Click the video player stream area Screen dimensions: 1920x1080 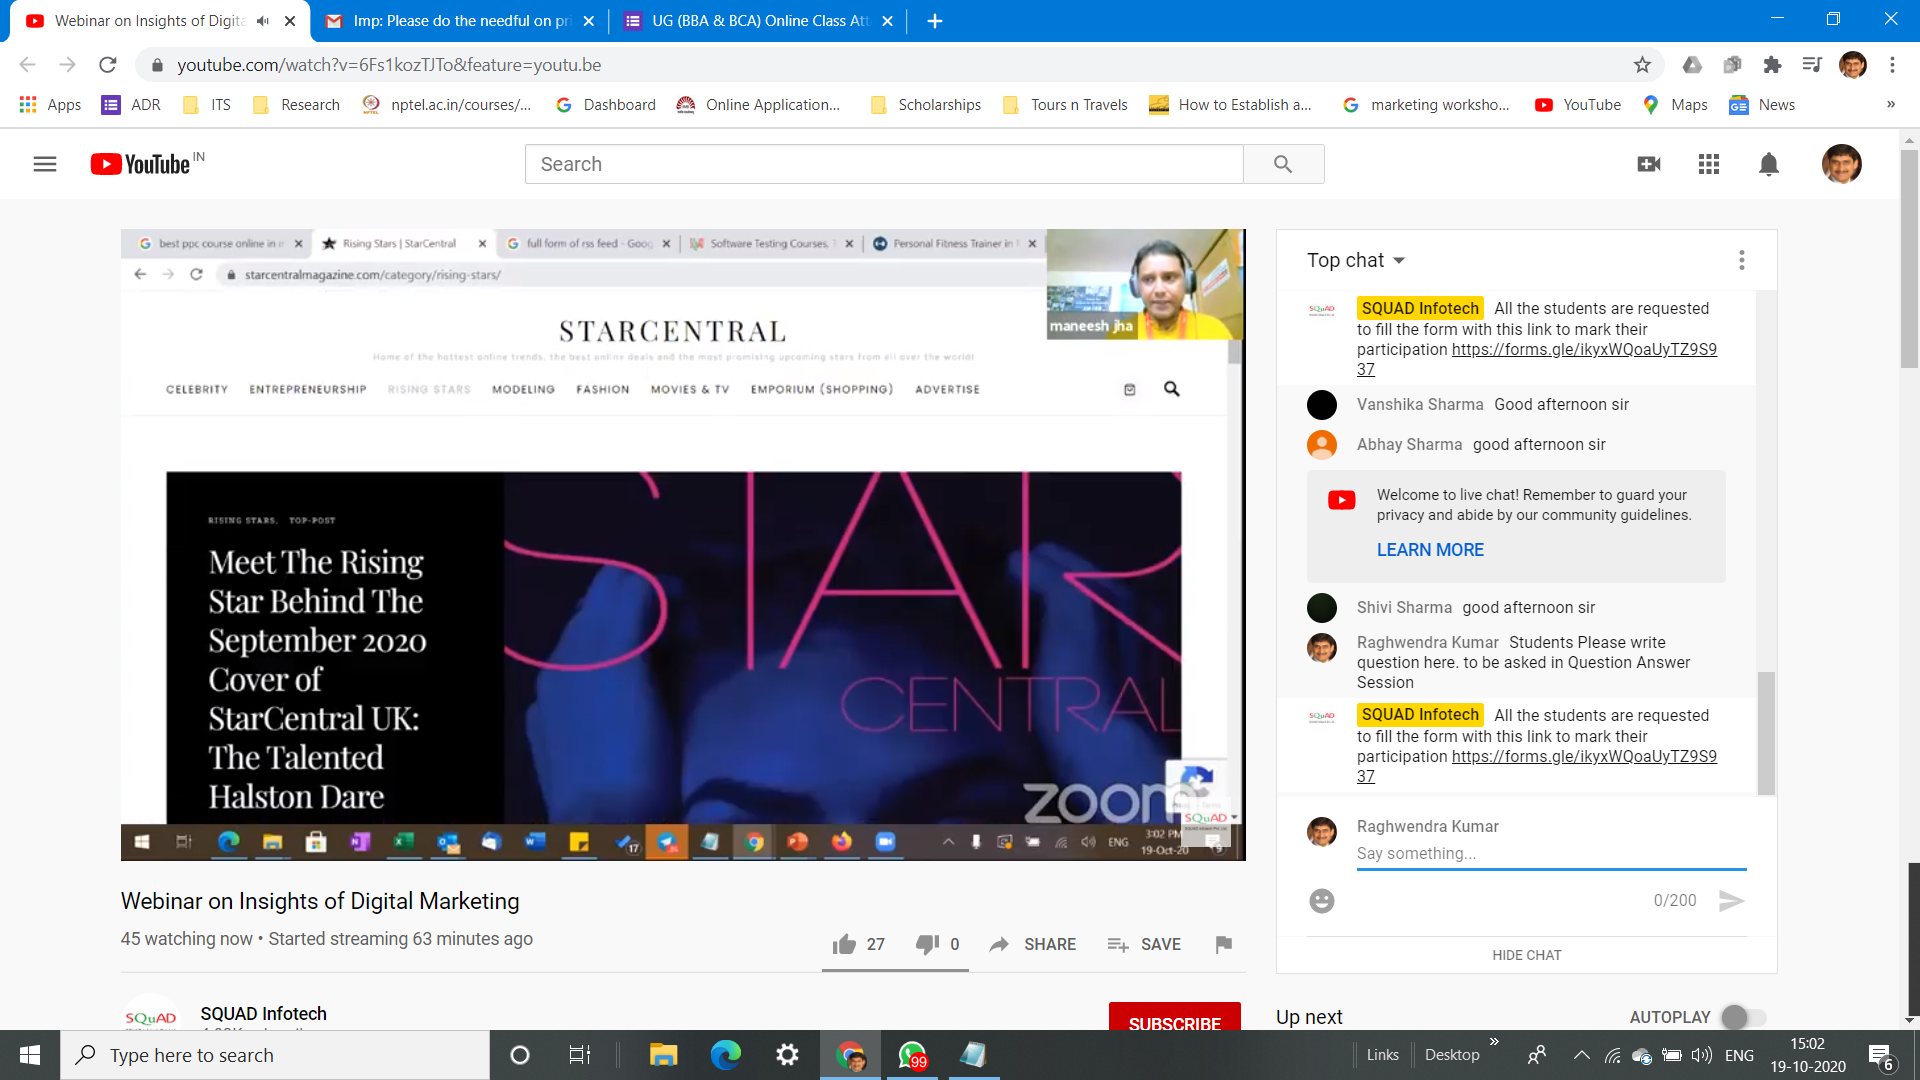[683, 545]
